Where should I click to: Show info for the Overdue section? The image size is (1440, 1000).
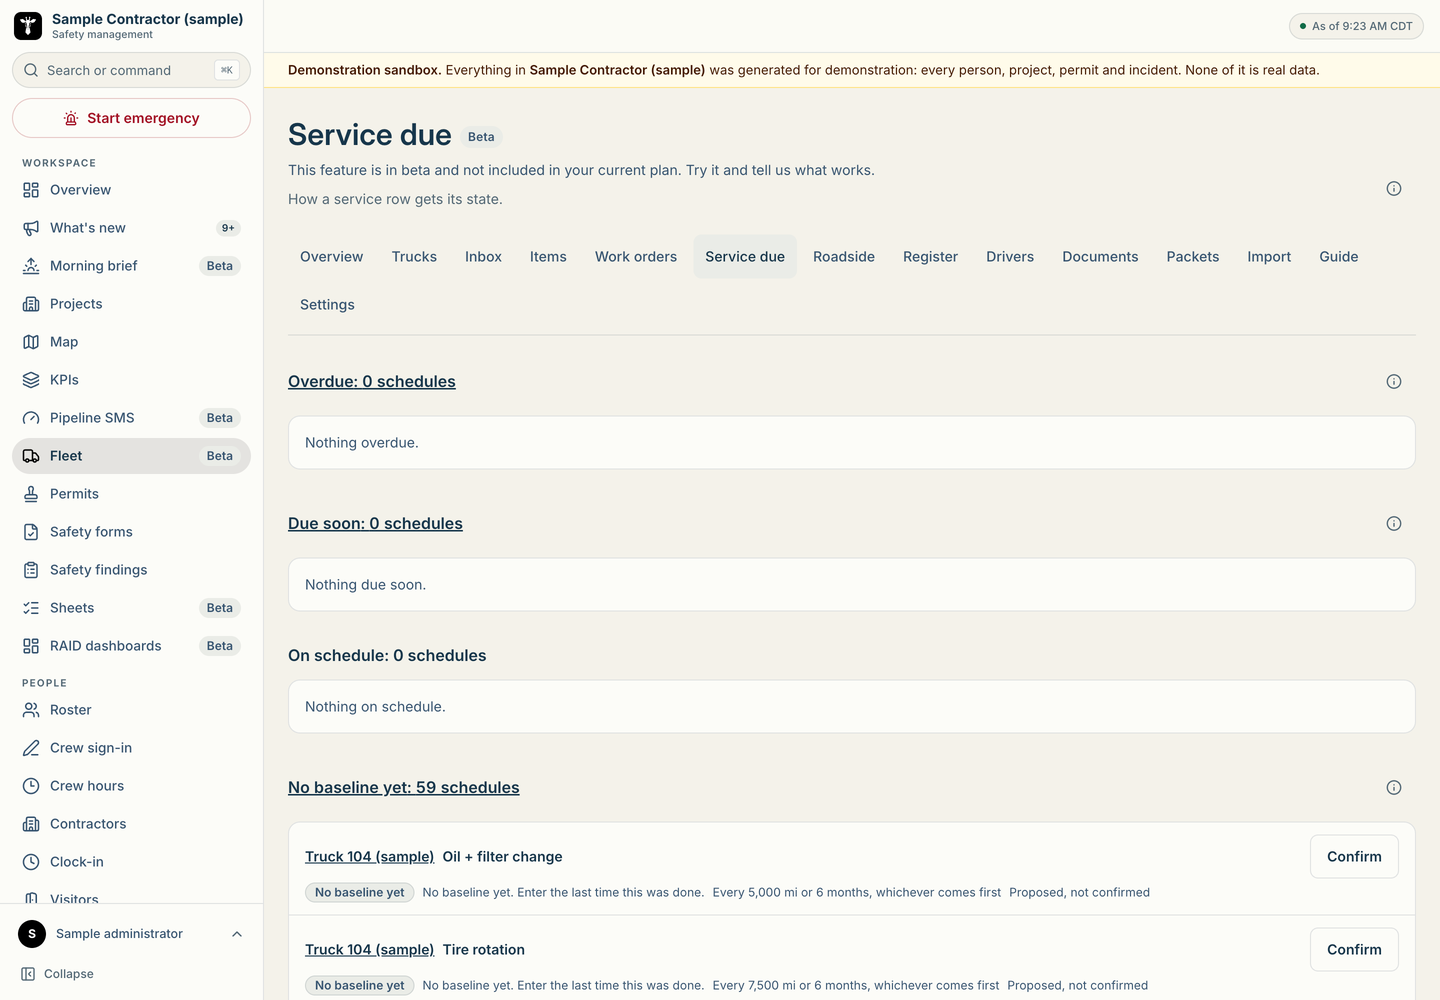point(1394,382)
